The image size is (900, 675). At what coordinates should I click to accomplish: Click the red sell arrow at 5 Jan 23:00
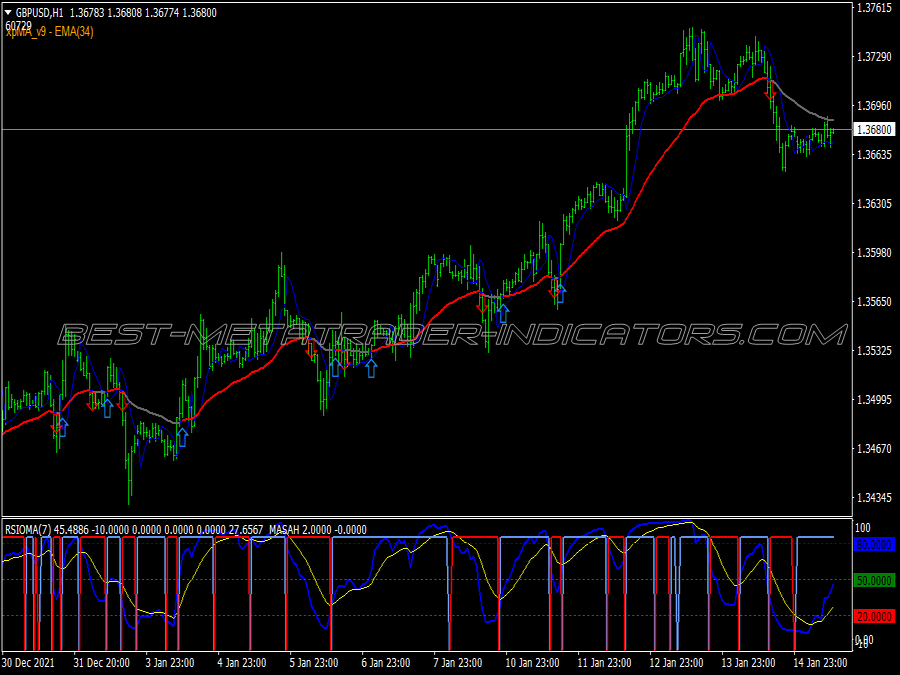(x=311, y=350)
